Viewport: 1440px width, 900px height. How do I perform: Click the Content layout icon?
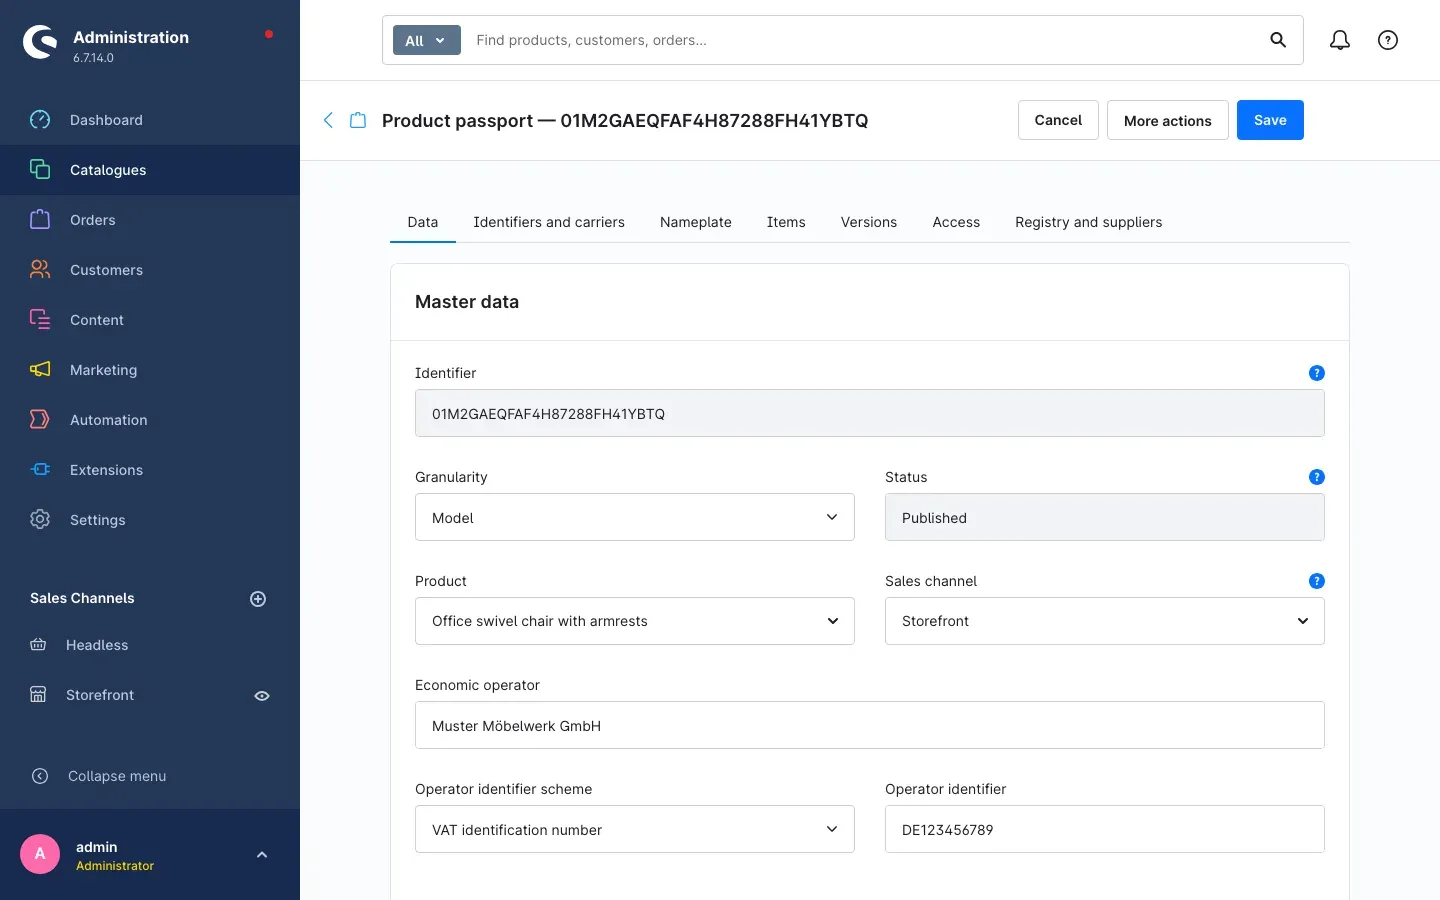(40, 320)
